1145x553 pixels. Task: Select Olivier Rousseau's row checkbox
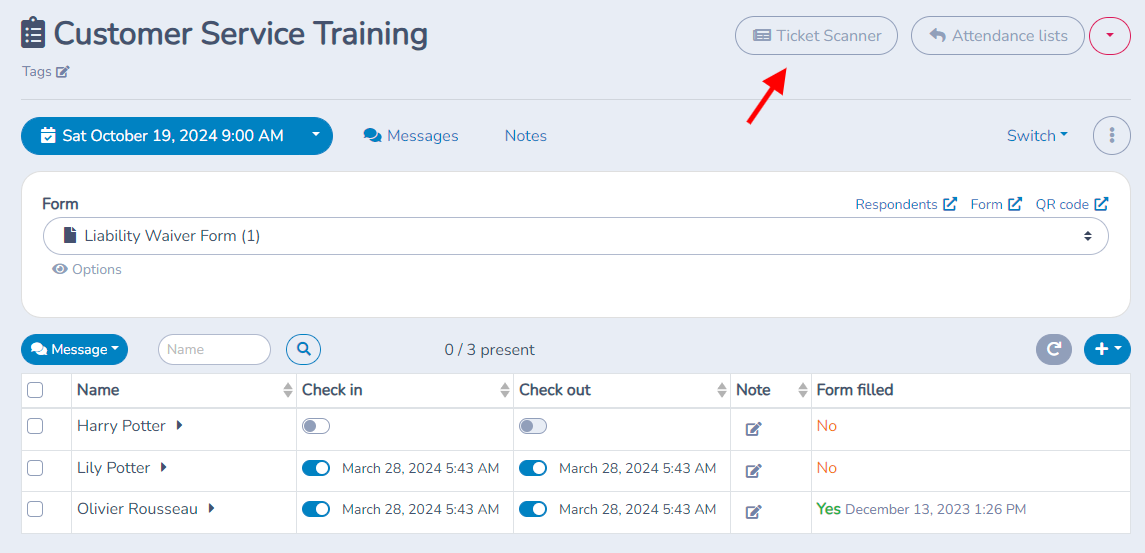[x=35, y=509]
